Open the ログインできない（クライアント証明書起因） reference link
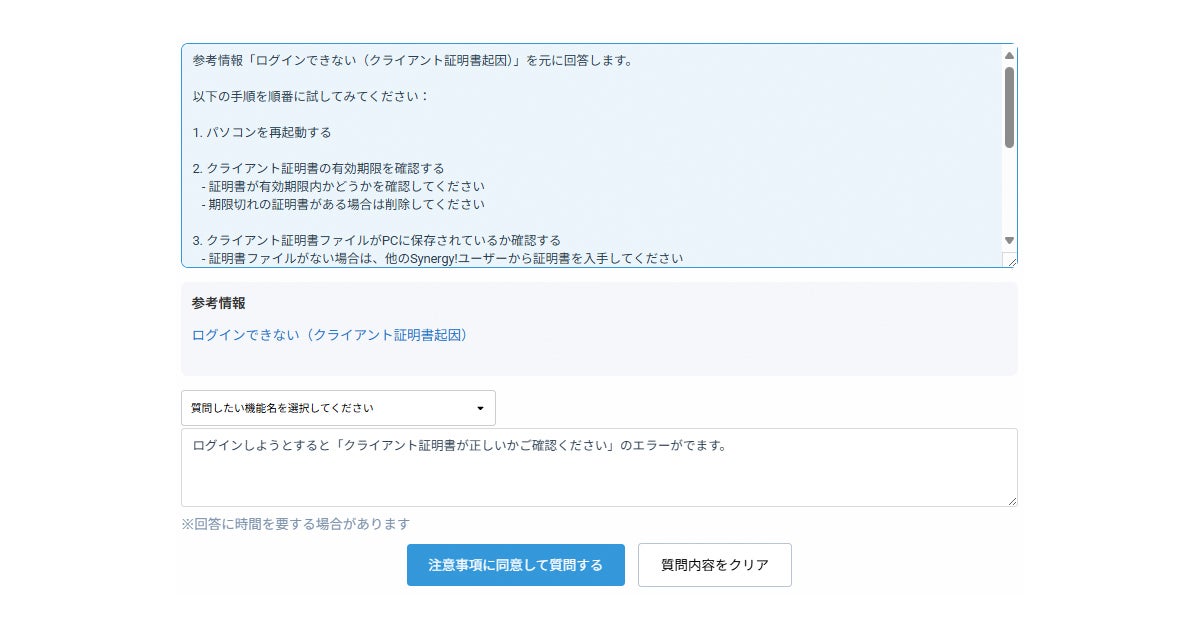 (x=329, y=335)
